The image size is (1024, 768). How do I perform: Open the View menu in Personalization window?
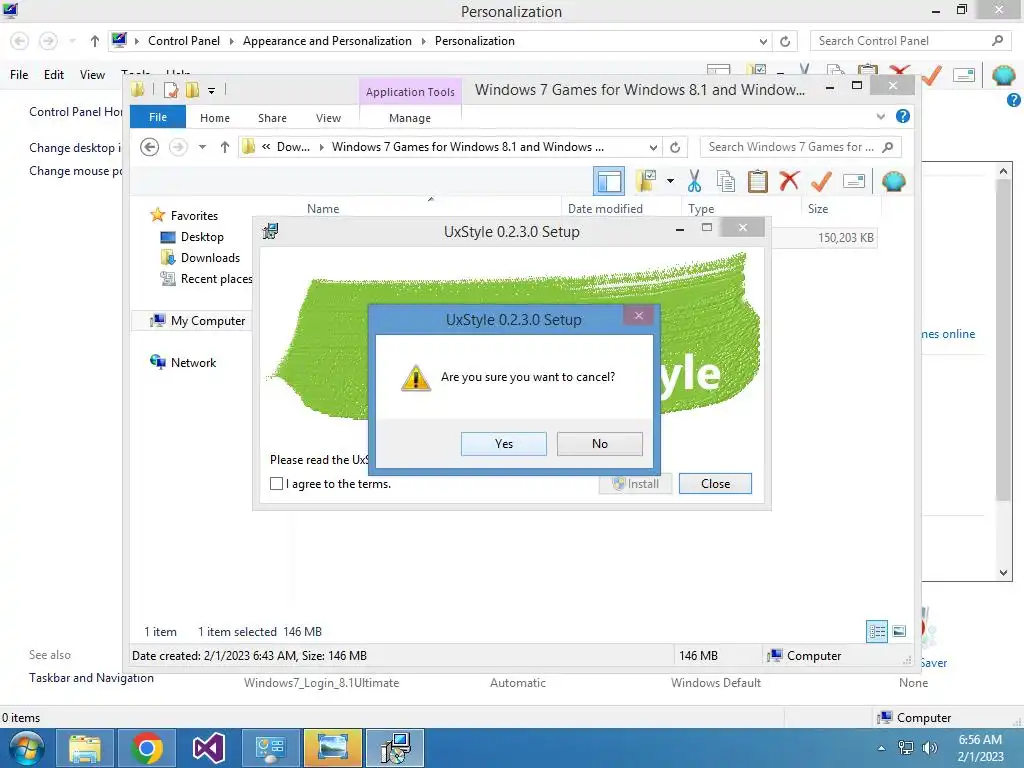(x=92, y=74)
